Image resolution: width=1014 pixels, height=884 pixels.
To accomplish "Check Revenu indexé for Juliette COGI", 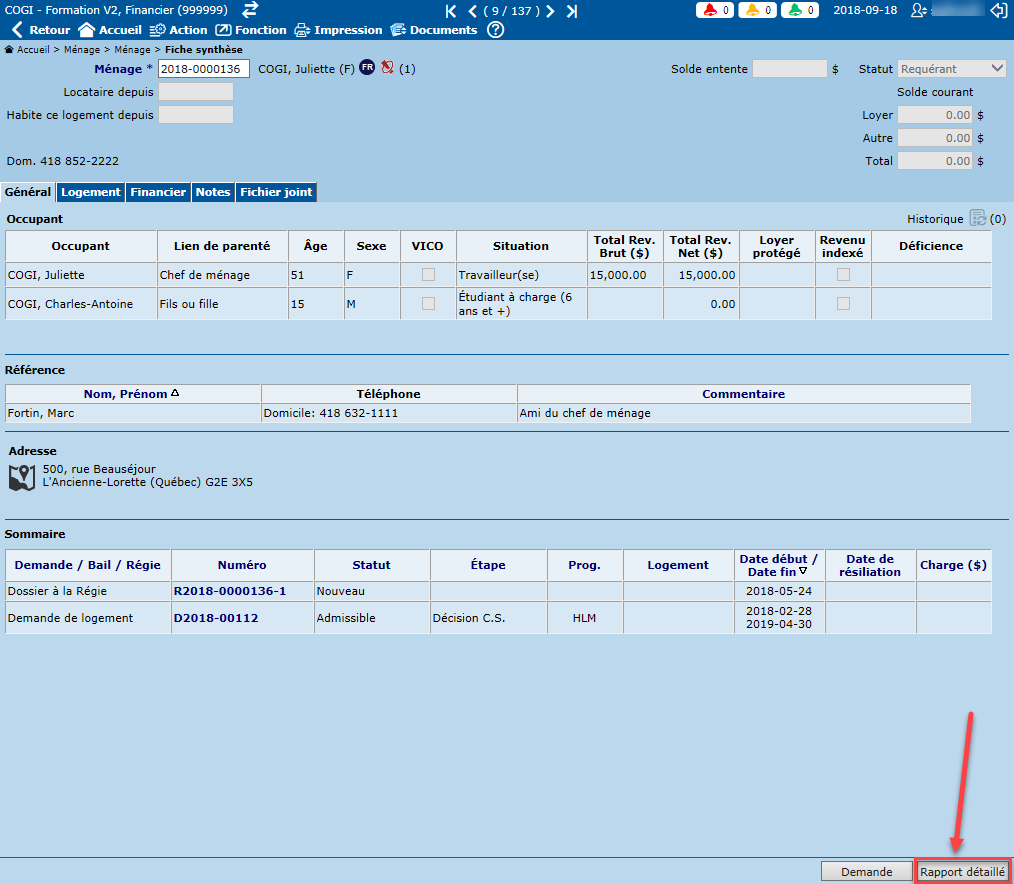I will [x=843, y=274].
